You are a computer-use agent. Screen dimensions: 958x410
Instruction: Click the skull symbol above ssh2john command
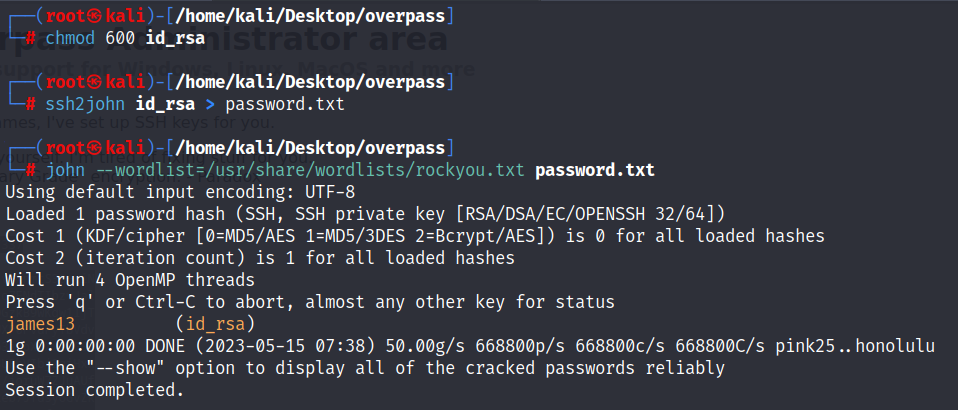coord(95,81)
